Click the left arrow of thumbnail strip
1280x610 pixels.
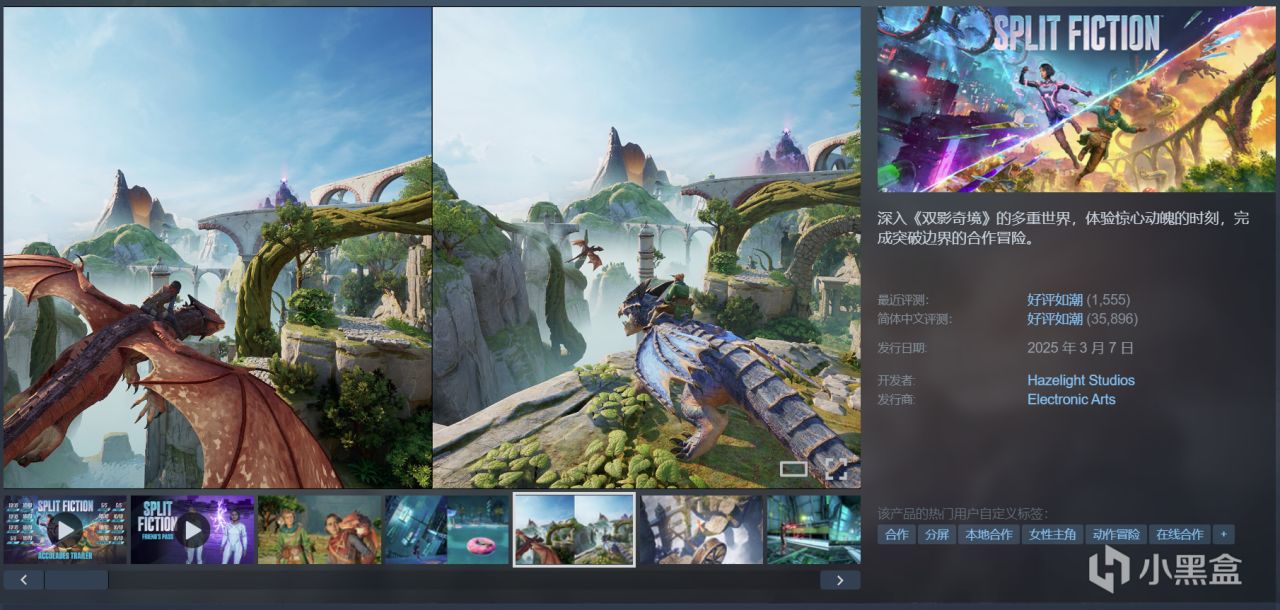tap(23, 580)
